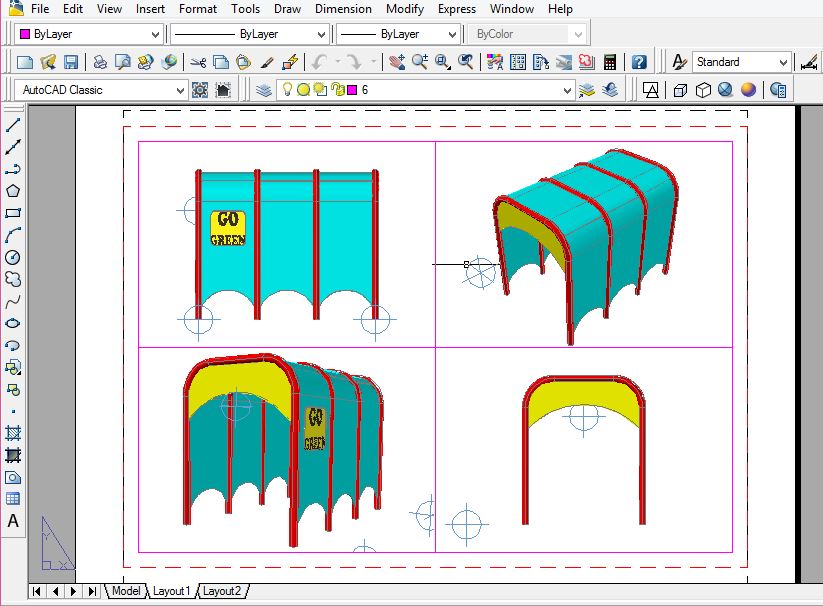Screen dimensions: 823x606
Task: Switch to the Model tab
Action: (126, 591)
